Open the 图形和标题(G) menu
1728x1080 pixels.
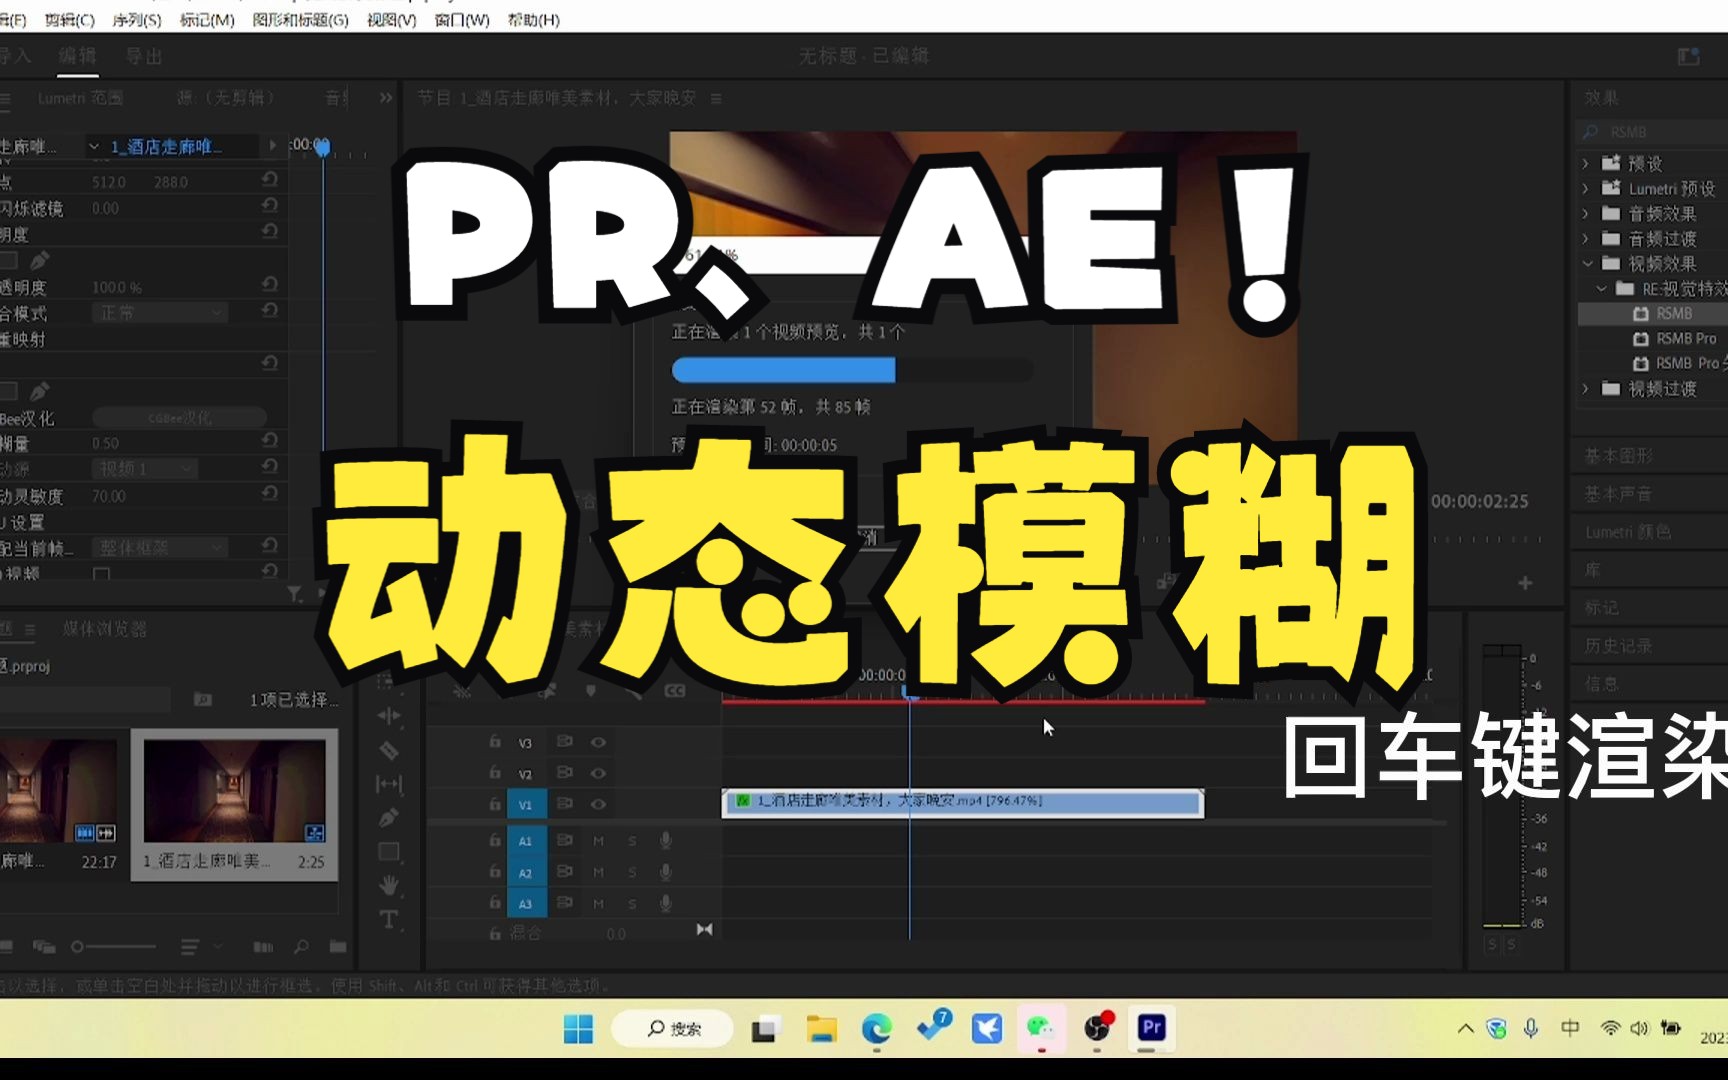click(x=300, y=20)
